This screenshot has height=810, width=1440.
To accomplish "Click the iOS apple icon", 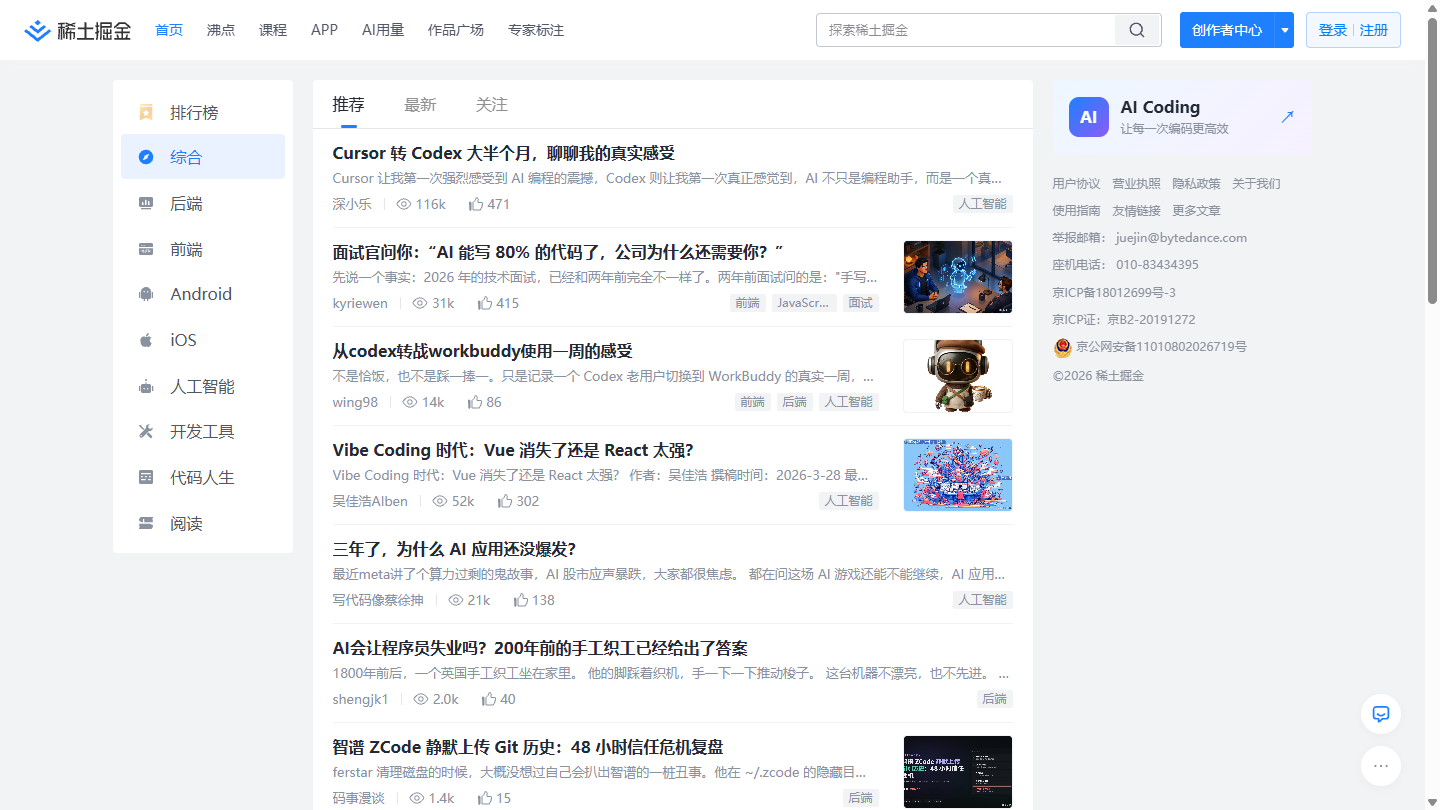I will coord(146,340).
